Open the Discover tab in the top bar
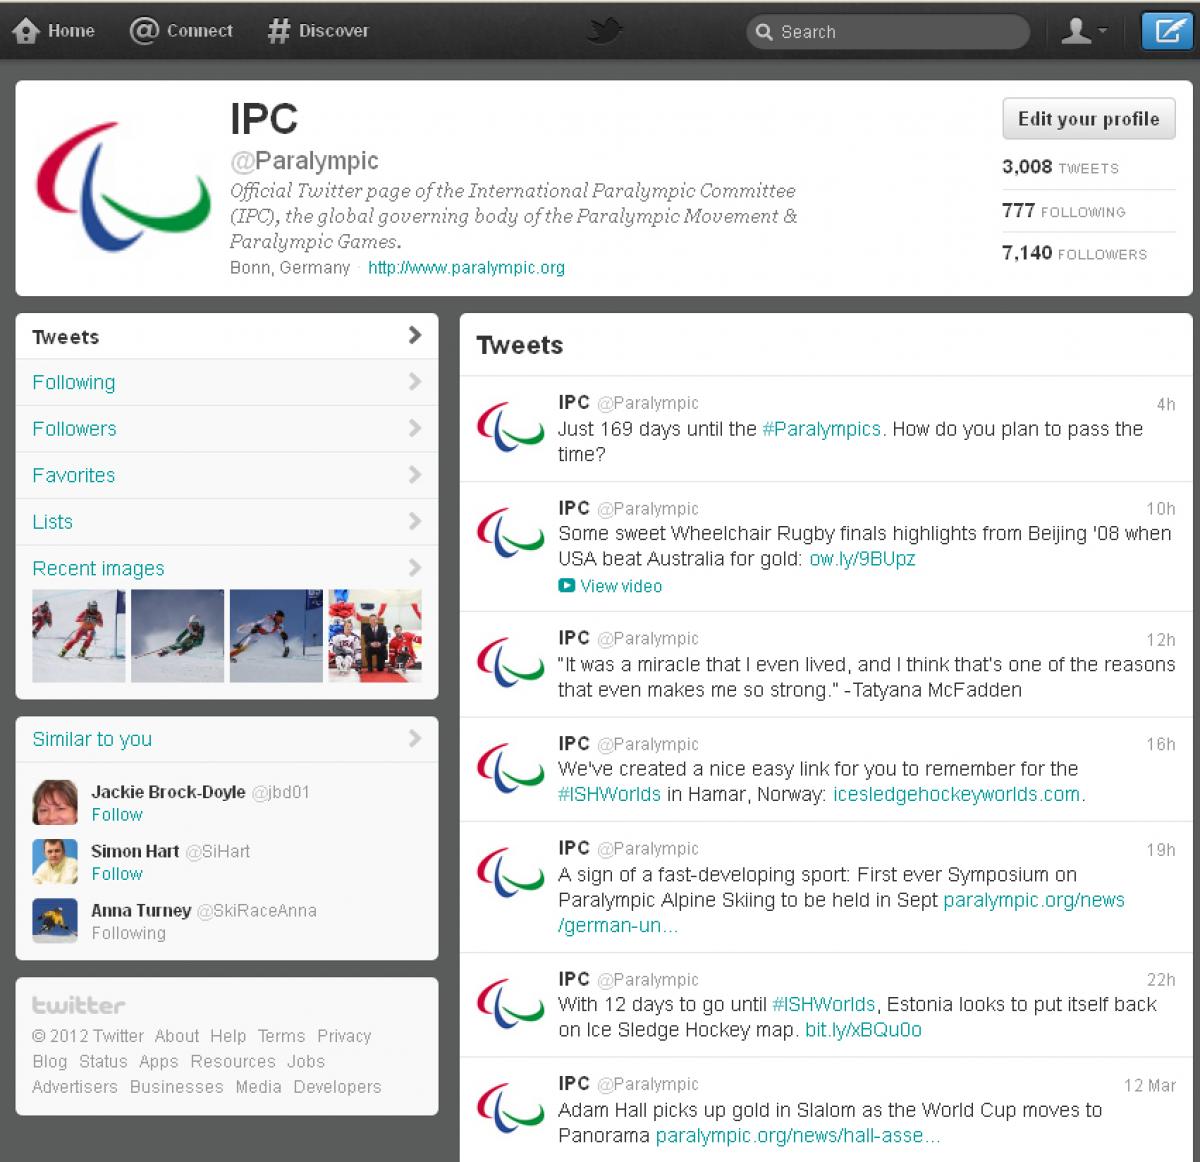This screenshot has height=1162, width=1200. point(318,31)
